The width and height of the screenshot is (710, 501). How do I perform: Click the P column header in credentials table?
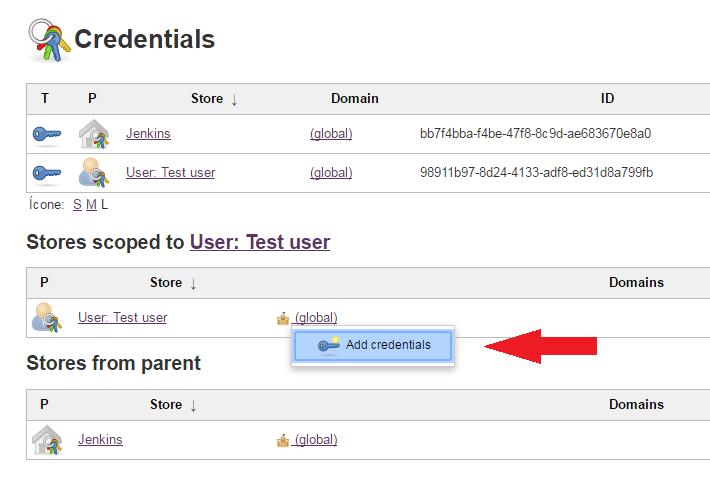(x=92, y=99)
